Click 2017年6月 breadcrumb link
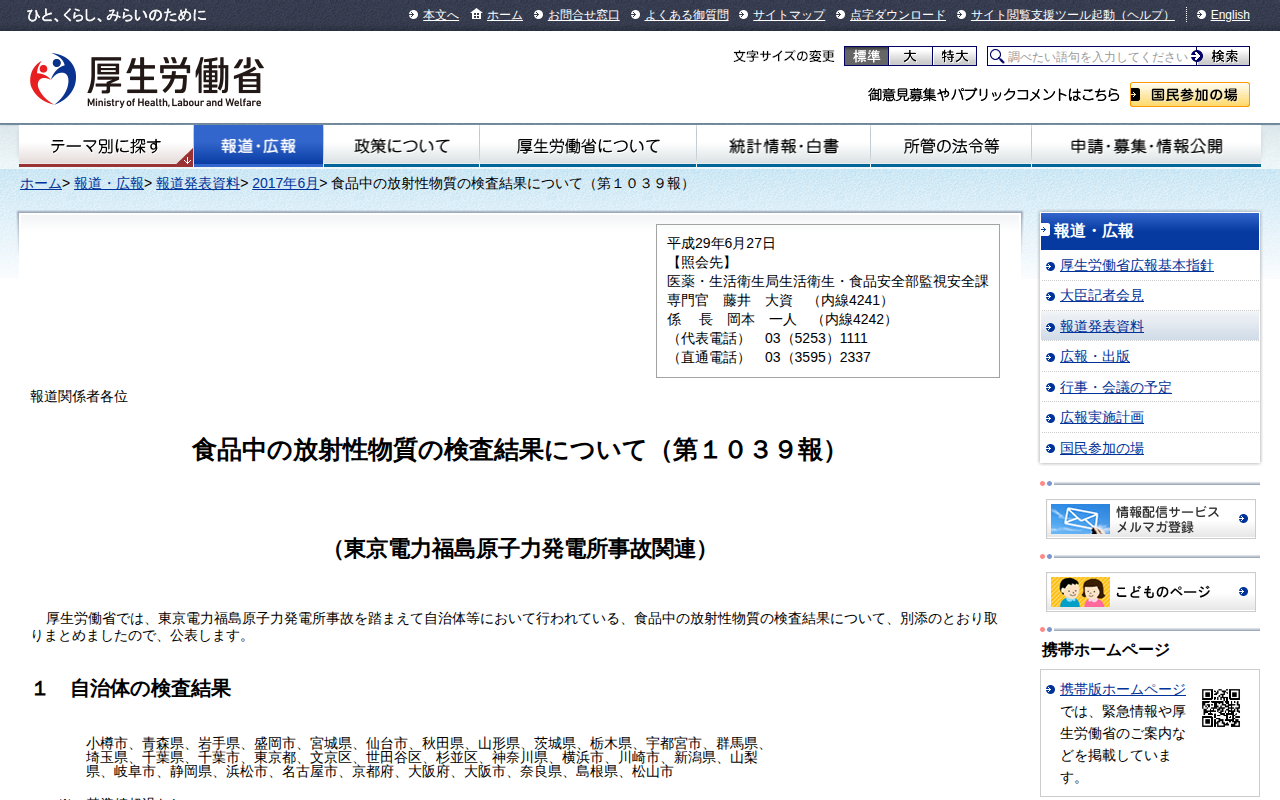 285,184
